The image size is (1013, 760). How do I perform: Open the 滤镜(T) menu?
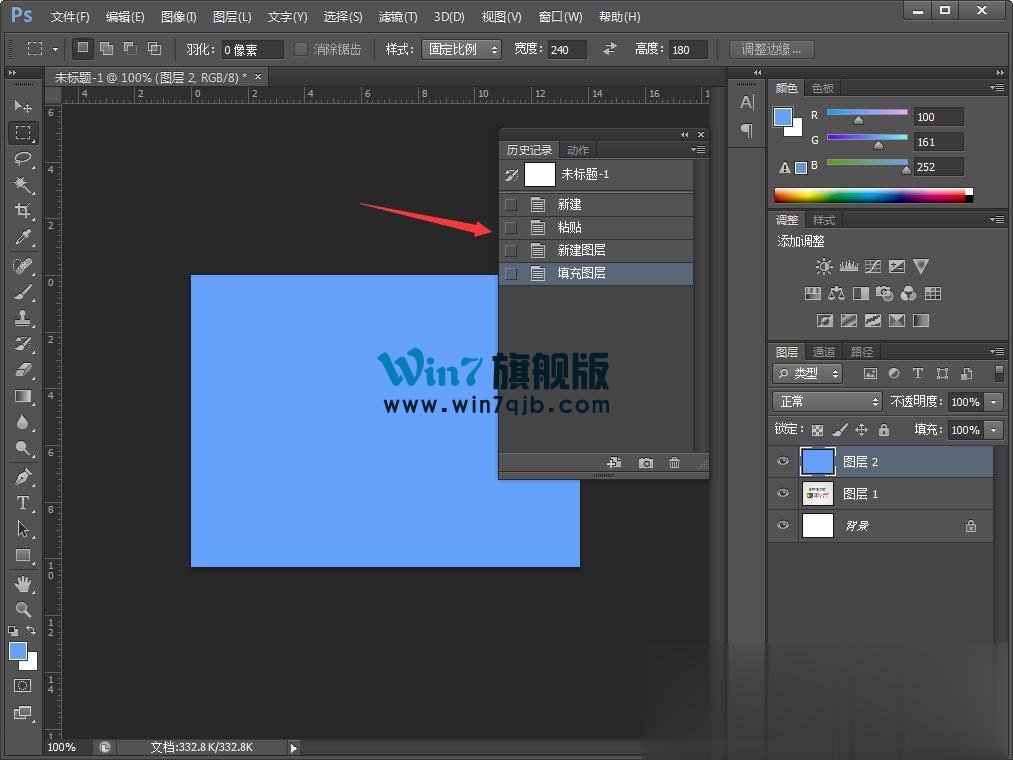pyautogui.click(x=398, y=17)
